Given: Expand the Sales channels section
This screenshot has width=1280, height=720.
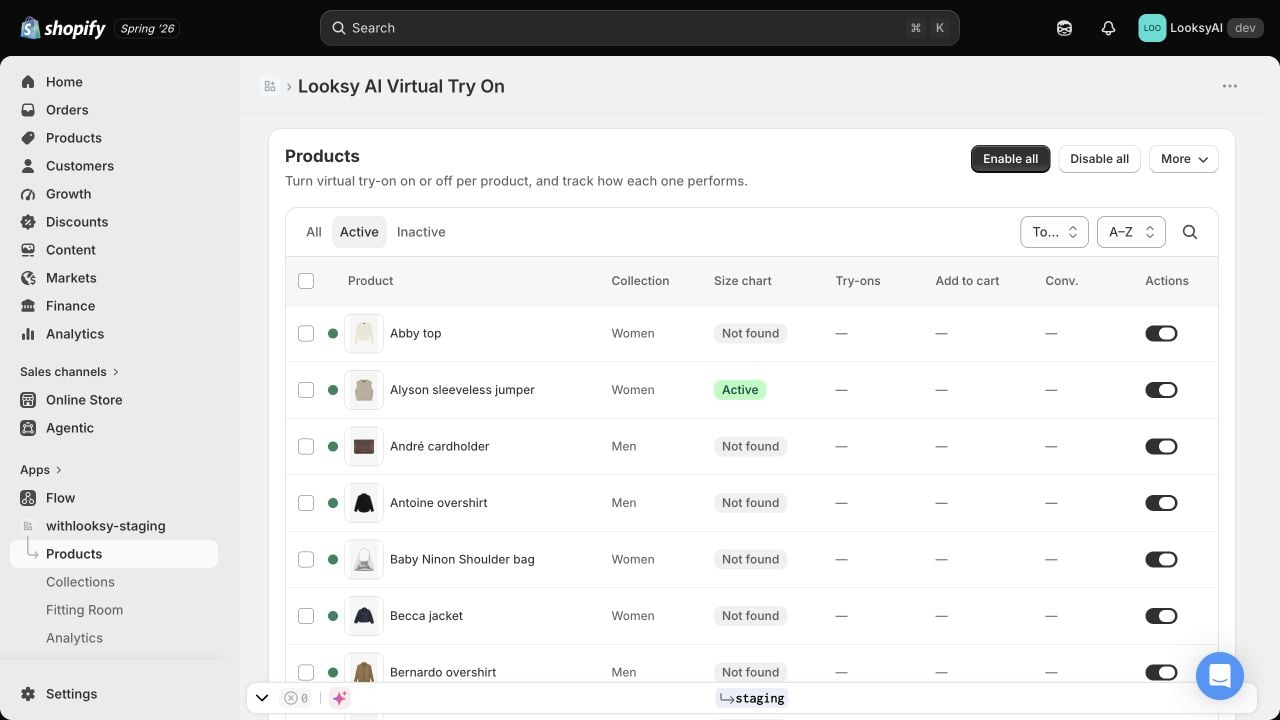Looking at the screenshot, I should pyautogui.click(x=69, y=372).
